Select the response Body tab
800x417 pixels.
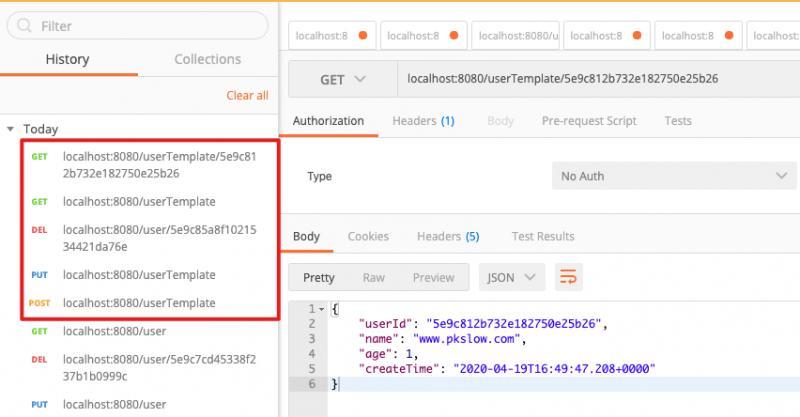(x=306, y=236)
